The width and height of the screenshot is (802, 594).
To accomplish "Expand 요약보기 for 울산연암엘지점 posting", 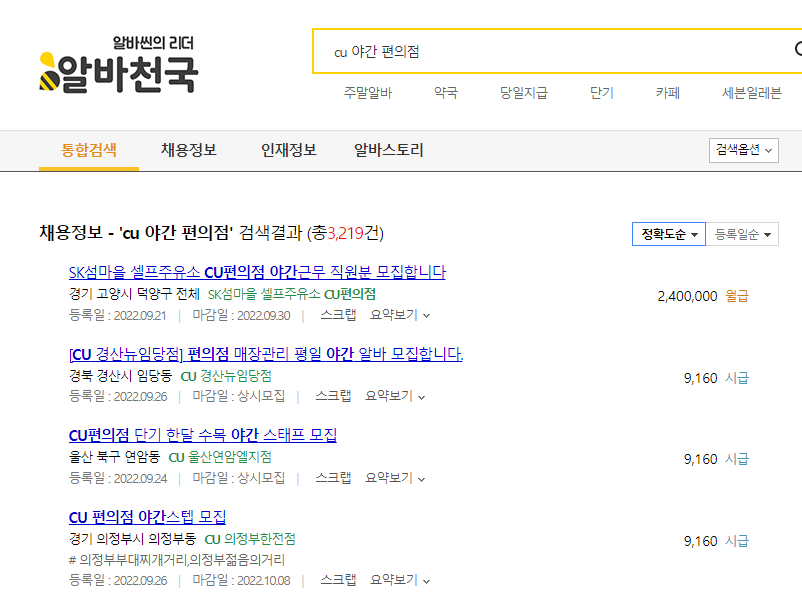I will coord(395,478).
